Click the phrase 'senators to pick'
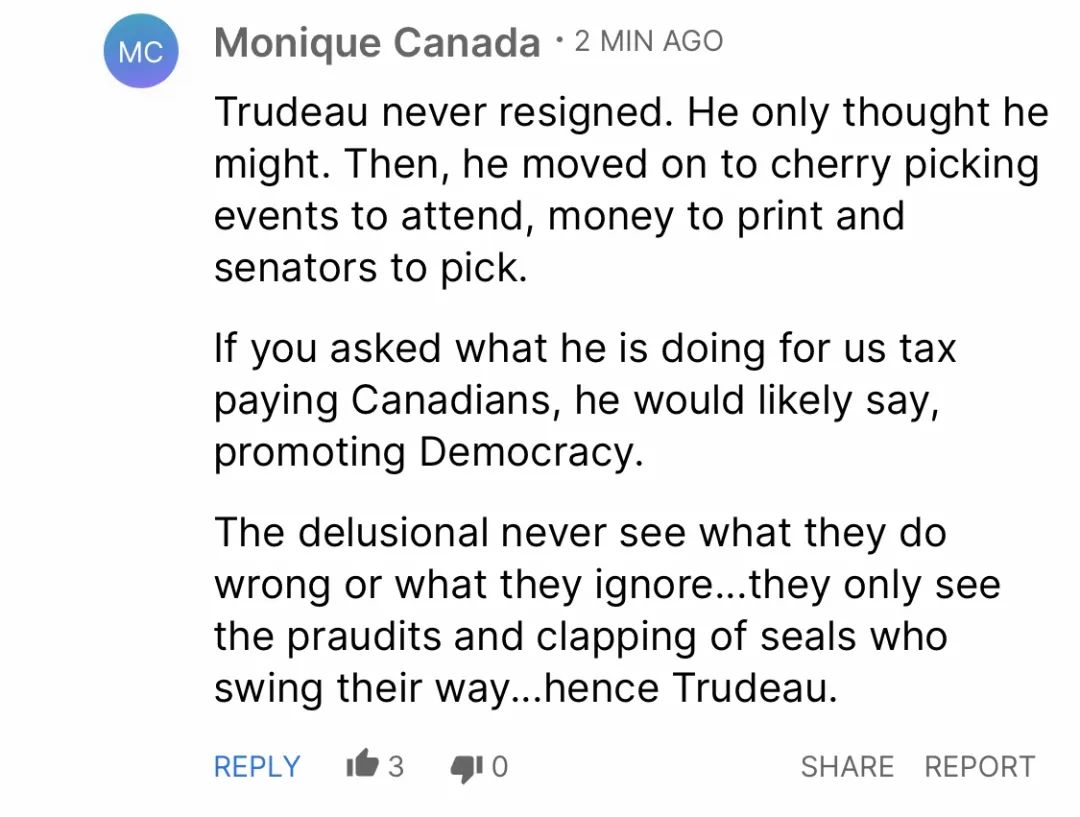1080x817 pixels. pyautogui.click(x=371, y=268)
